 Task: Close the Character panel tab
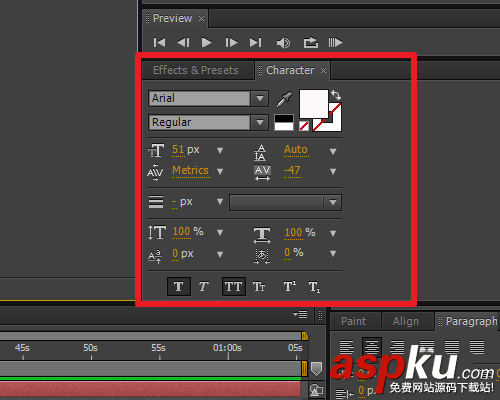(323, 71)
